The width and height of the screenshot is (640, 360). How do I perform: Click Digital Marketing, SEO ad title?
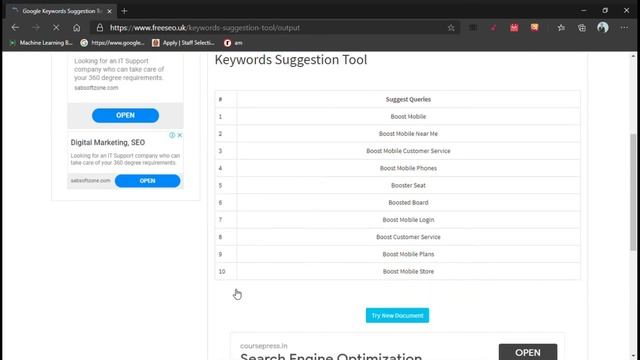108,142
